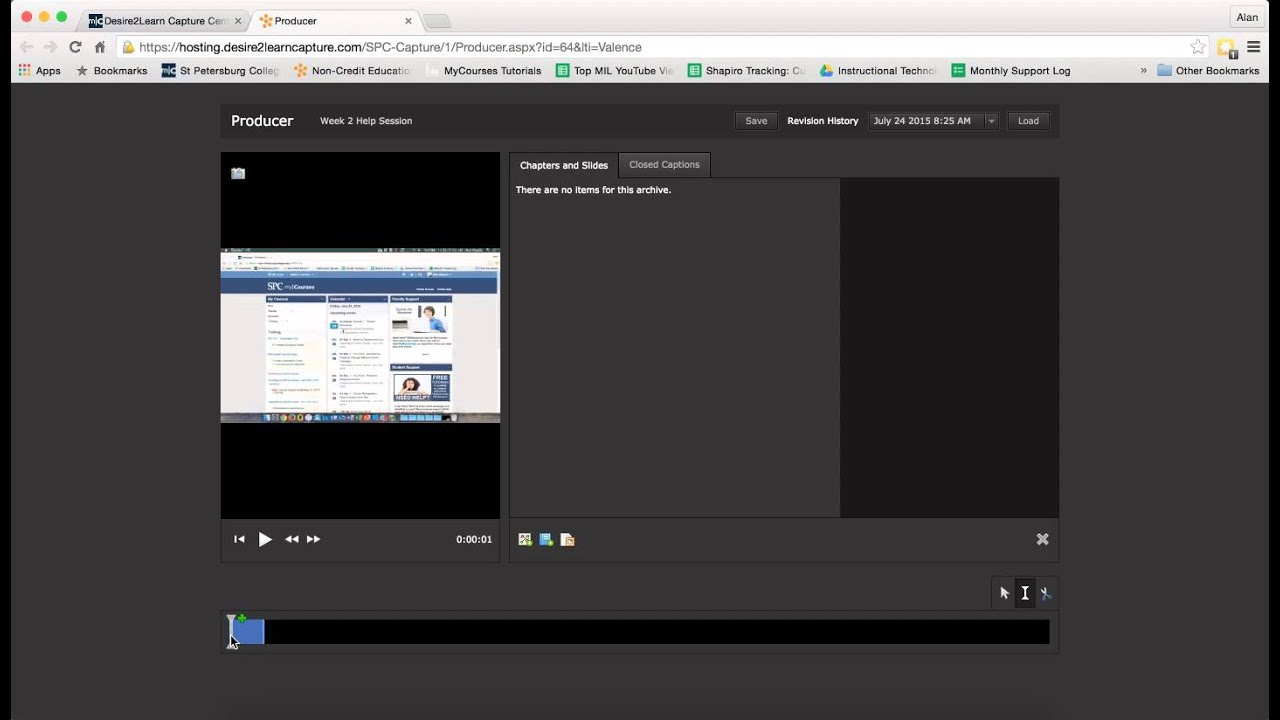Open Other Bookmarks folder

pyautogui.click(x=1208, y=71)
